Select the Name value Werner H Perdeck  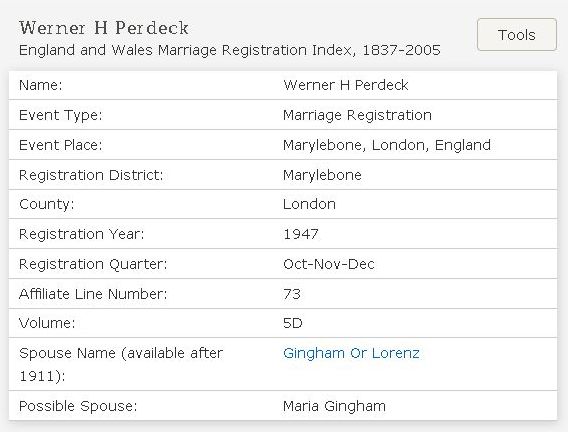tap(346, 85)
